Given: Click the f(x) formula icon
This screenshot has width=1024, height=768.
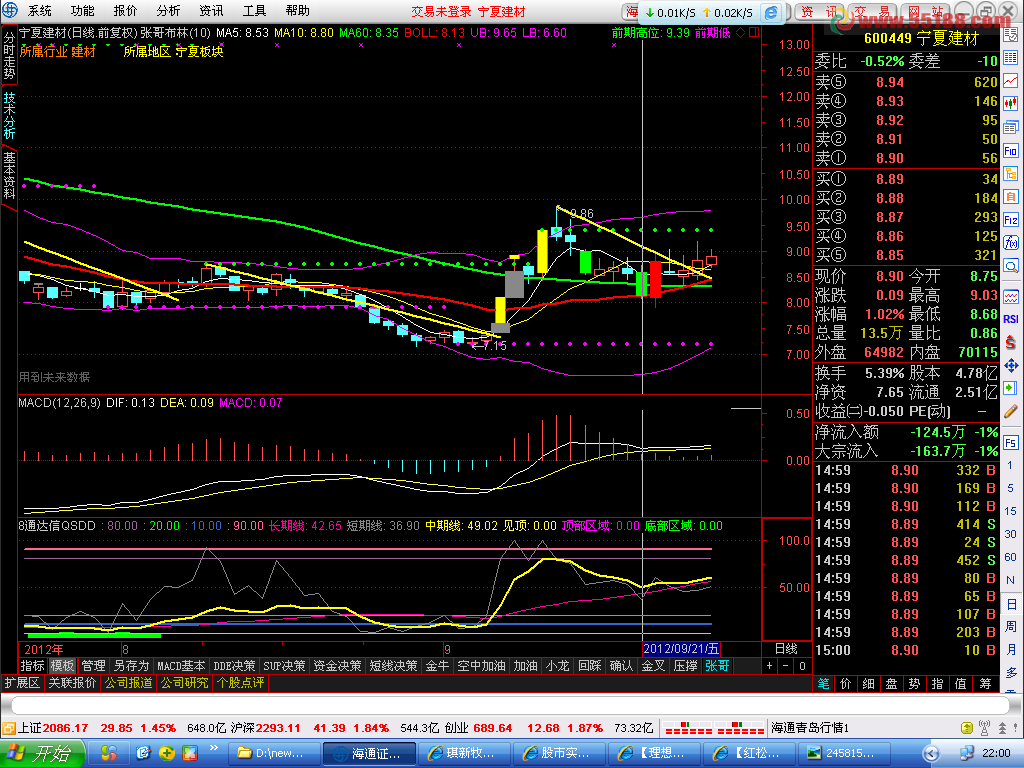Looking at the screenshot, I should coord(1011,243).
